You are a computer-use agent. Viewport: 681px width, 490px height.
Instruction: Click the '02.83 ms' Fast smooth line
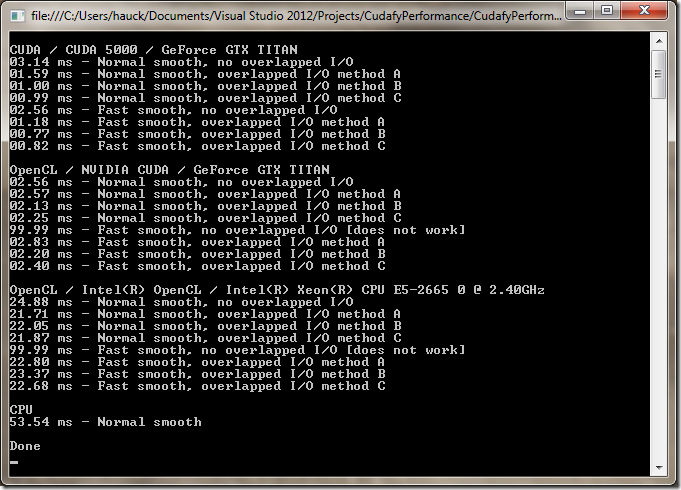tap(198, 242)
